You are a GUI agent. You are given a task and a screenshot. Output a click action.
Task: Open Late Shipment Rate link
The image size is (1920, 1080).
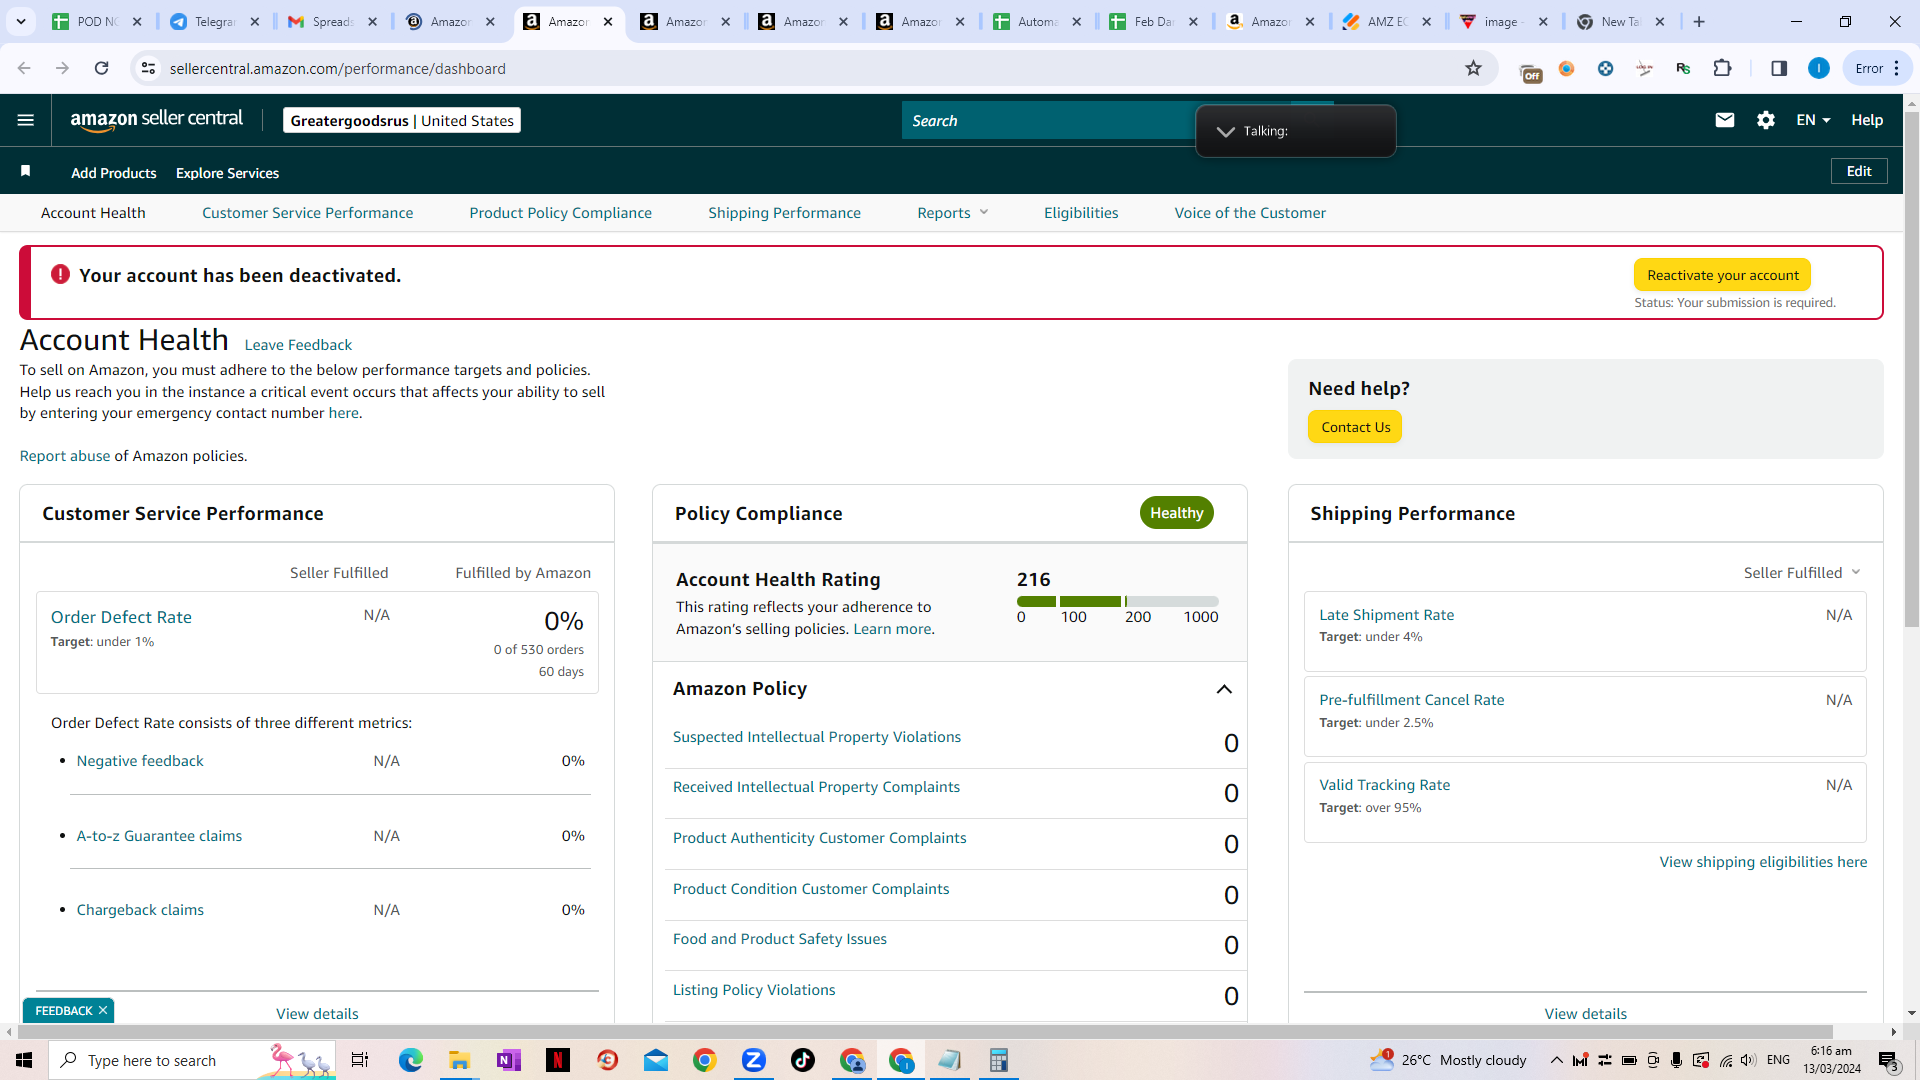[1386, 615]
